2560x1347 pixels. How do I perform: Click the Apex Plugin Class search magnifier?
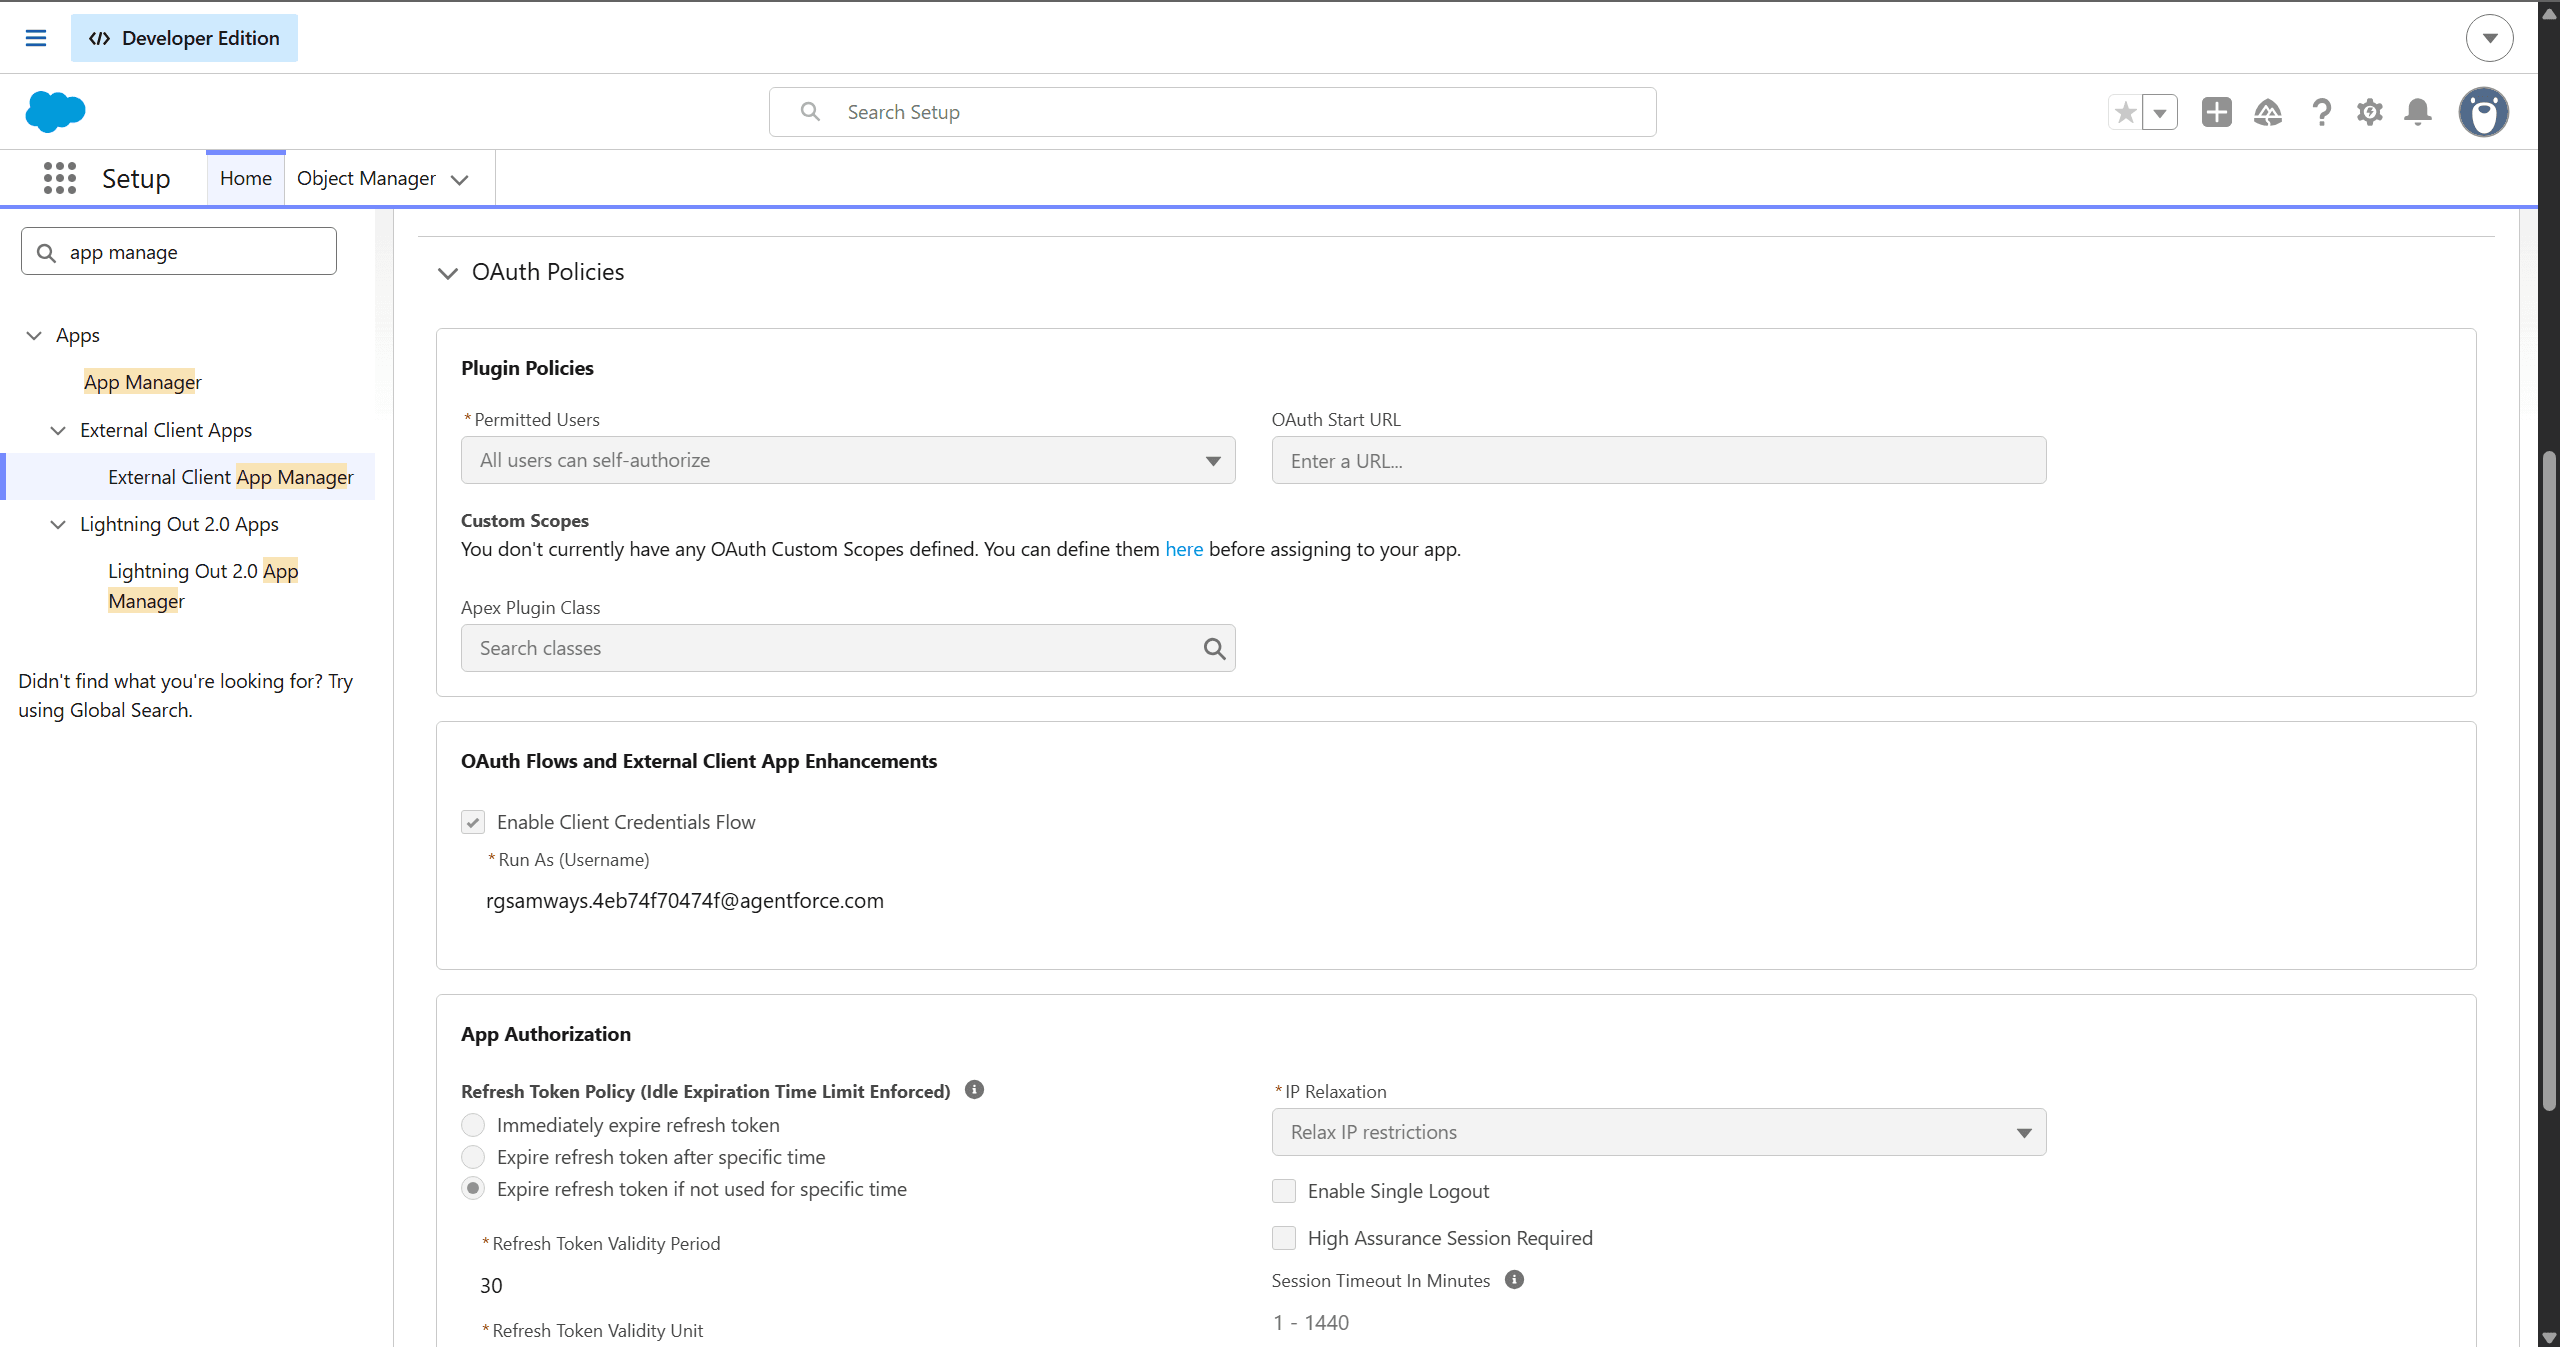pyautogui.click(x=1214, y=648)
